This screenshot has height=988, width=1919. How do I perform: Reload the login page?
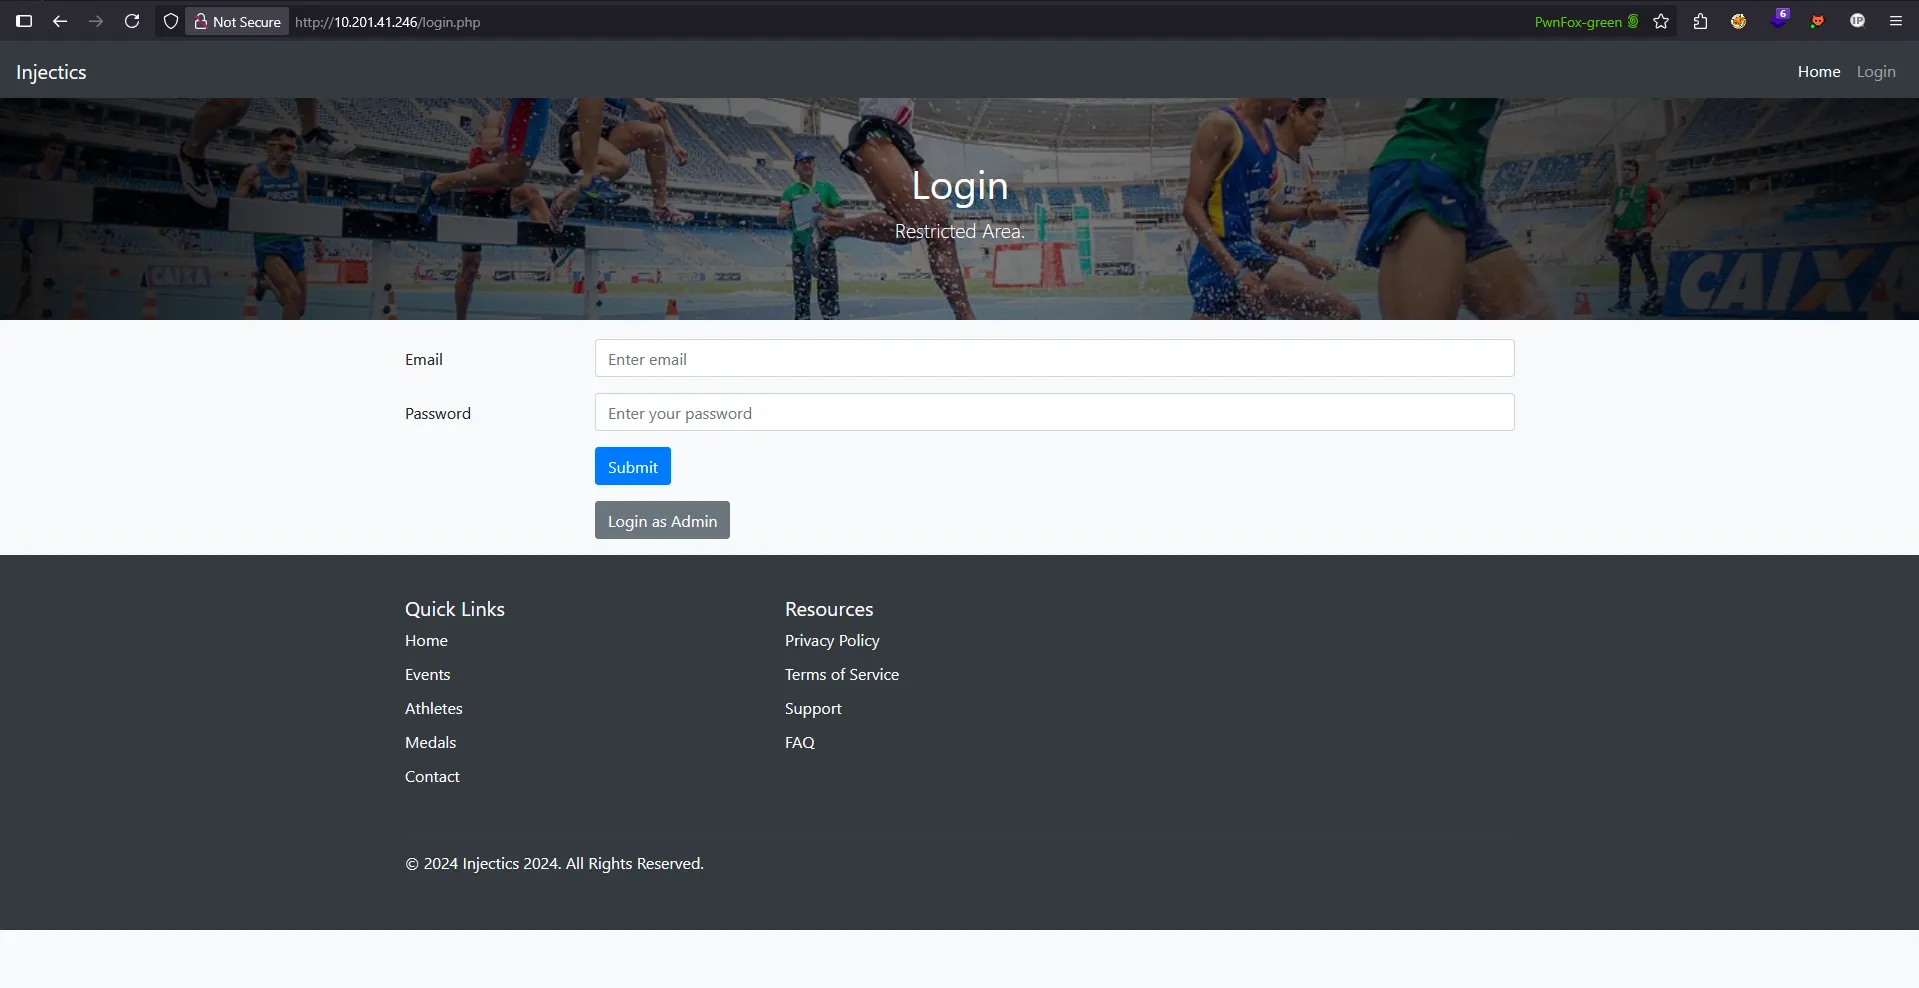(x=132, y=21)
